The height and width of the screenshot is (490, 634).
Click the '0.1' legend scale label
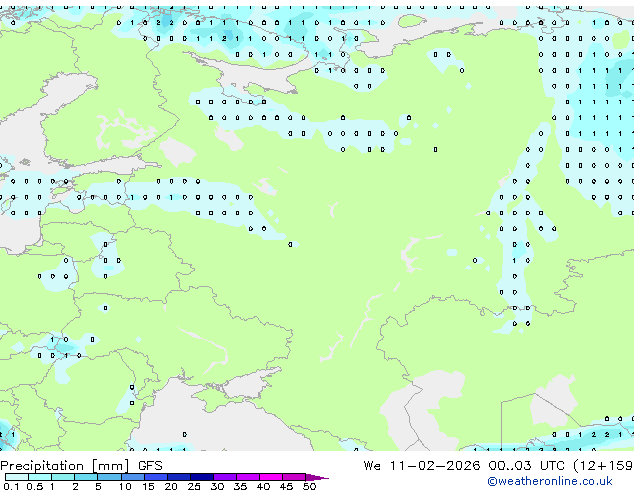tap(11, 486)
